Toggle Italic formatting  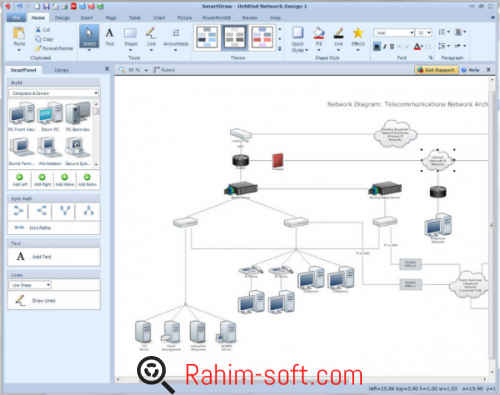[385, 46]
